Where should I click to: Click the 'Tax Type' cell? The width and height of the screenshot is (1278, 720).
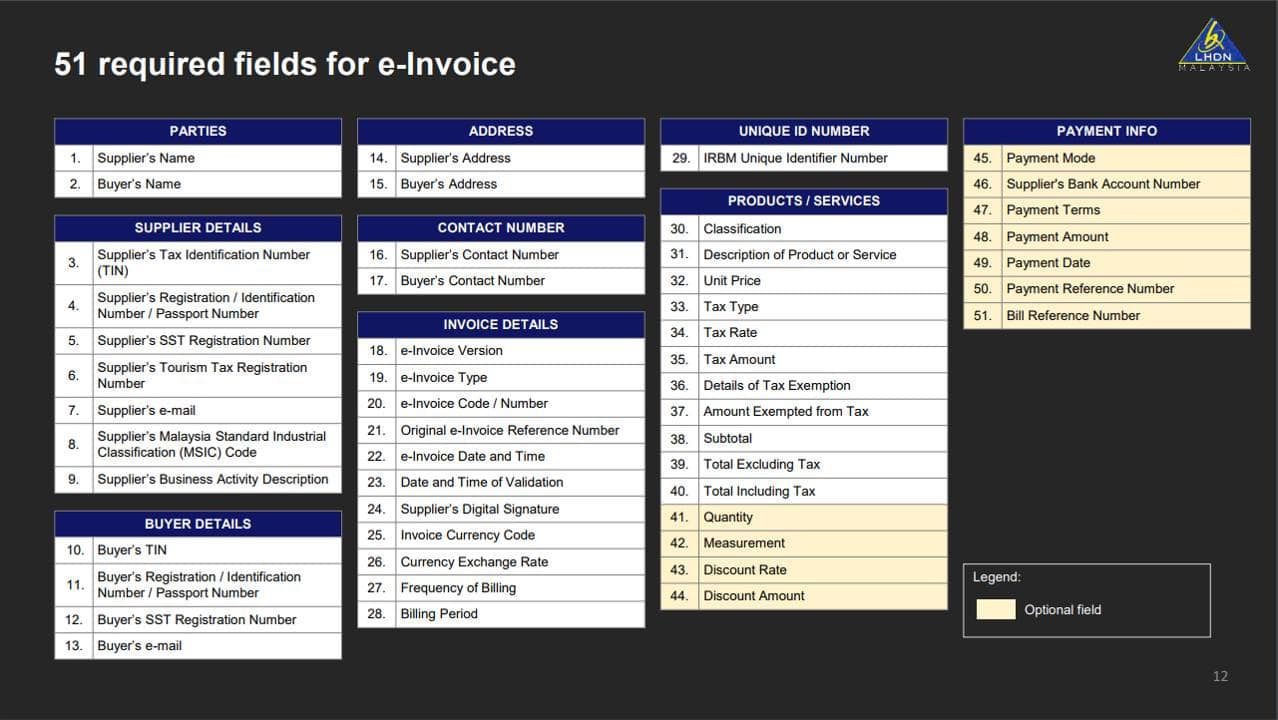(823, 307)
